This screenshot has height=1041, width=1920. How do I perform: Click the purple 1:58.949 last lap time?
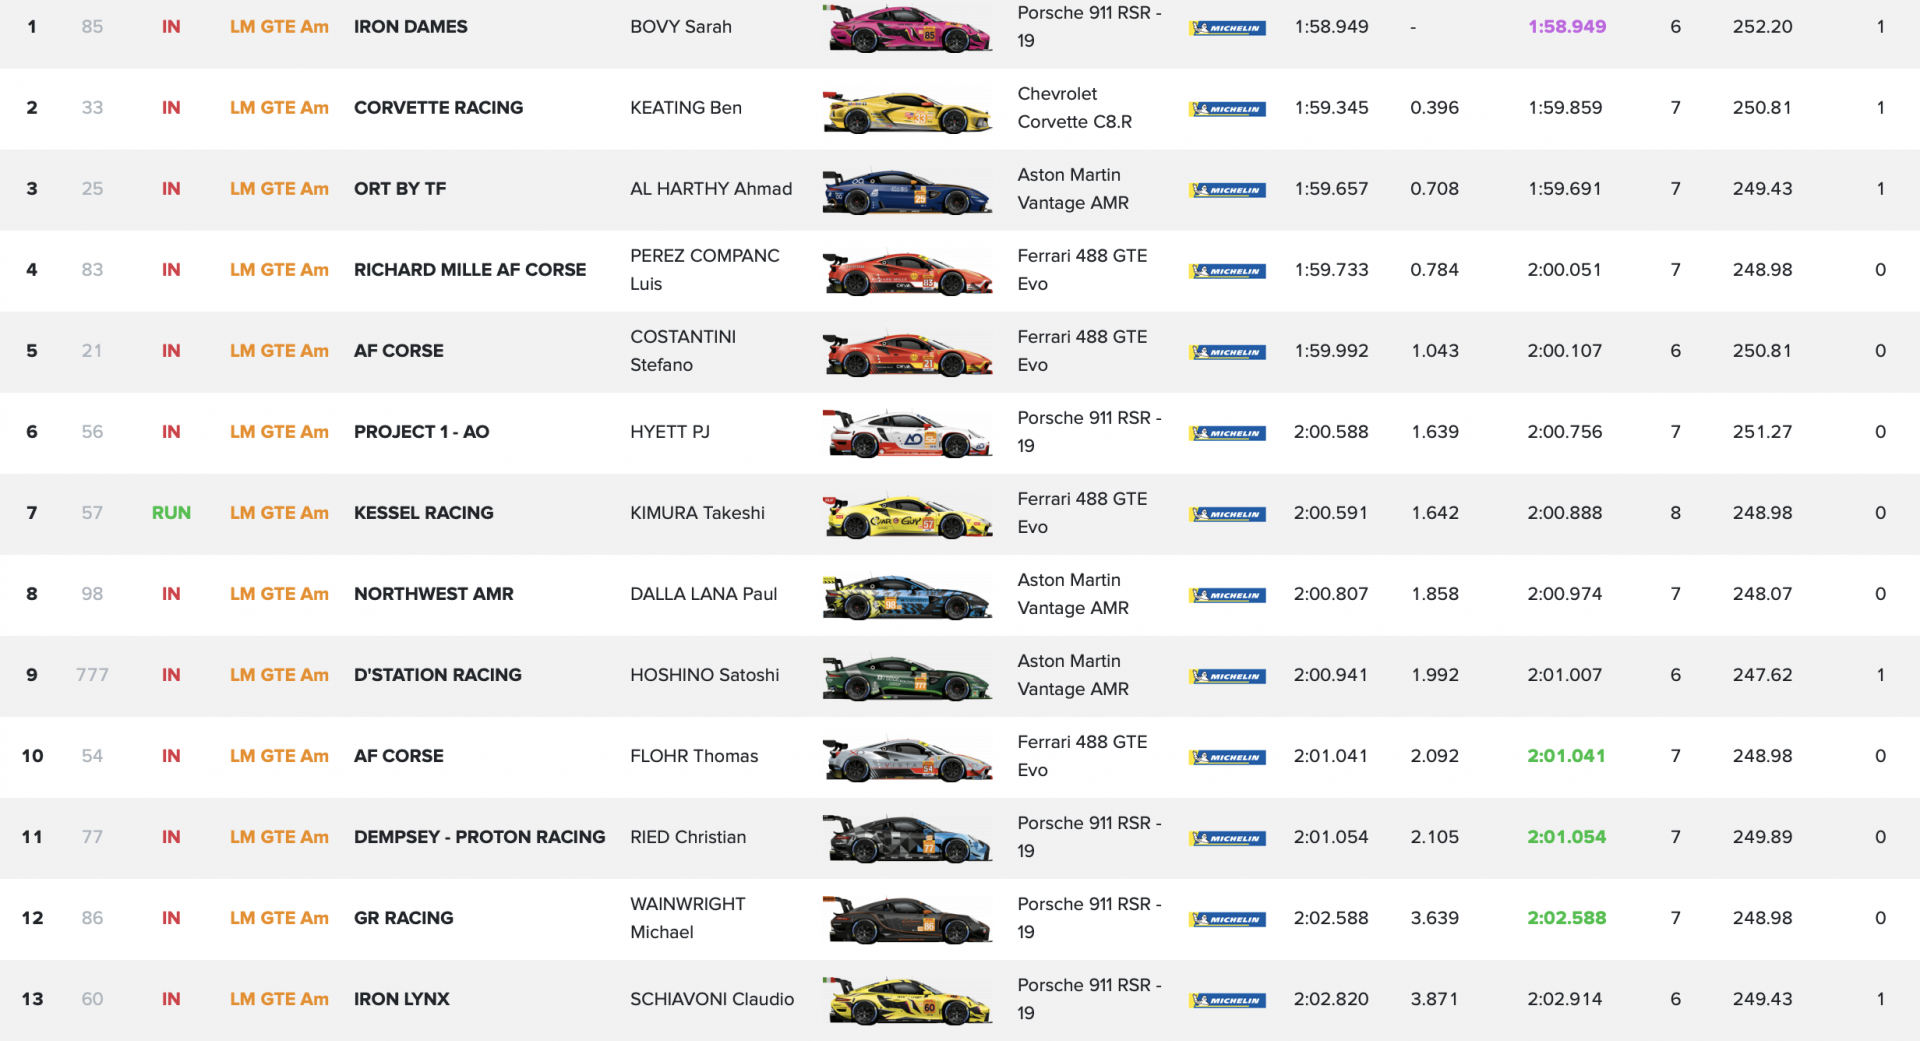click(1567, 27)
